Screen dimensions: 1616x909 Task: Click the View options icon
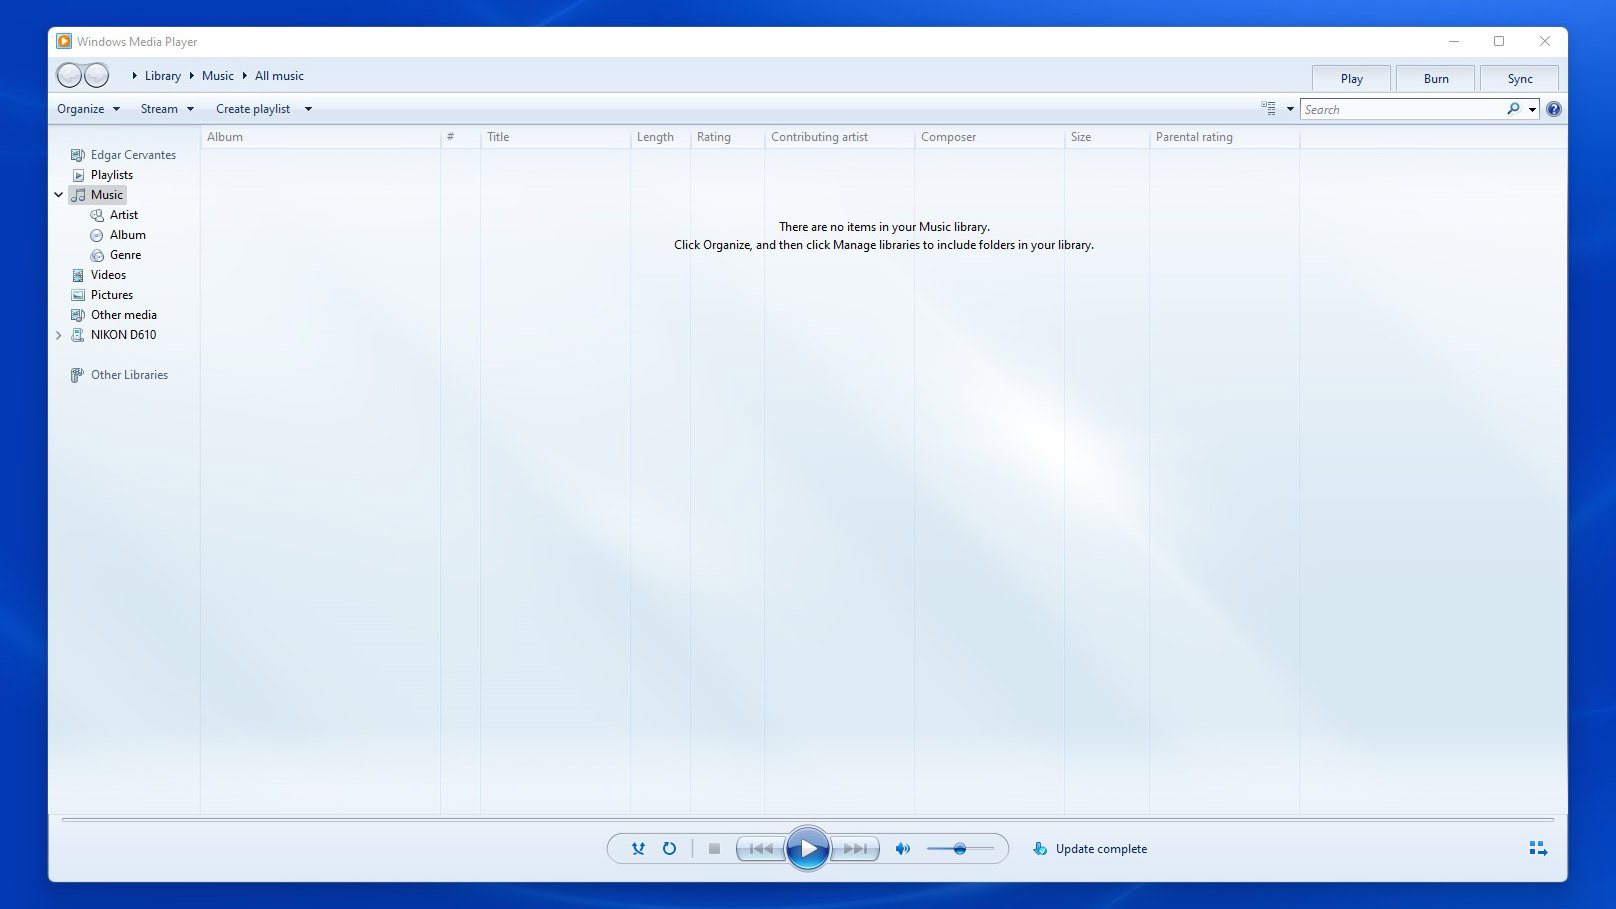[x=1268, y=109]
